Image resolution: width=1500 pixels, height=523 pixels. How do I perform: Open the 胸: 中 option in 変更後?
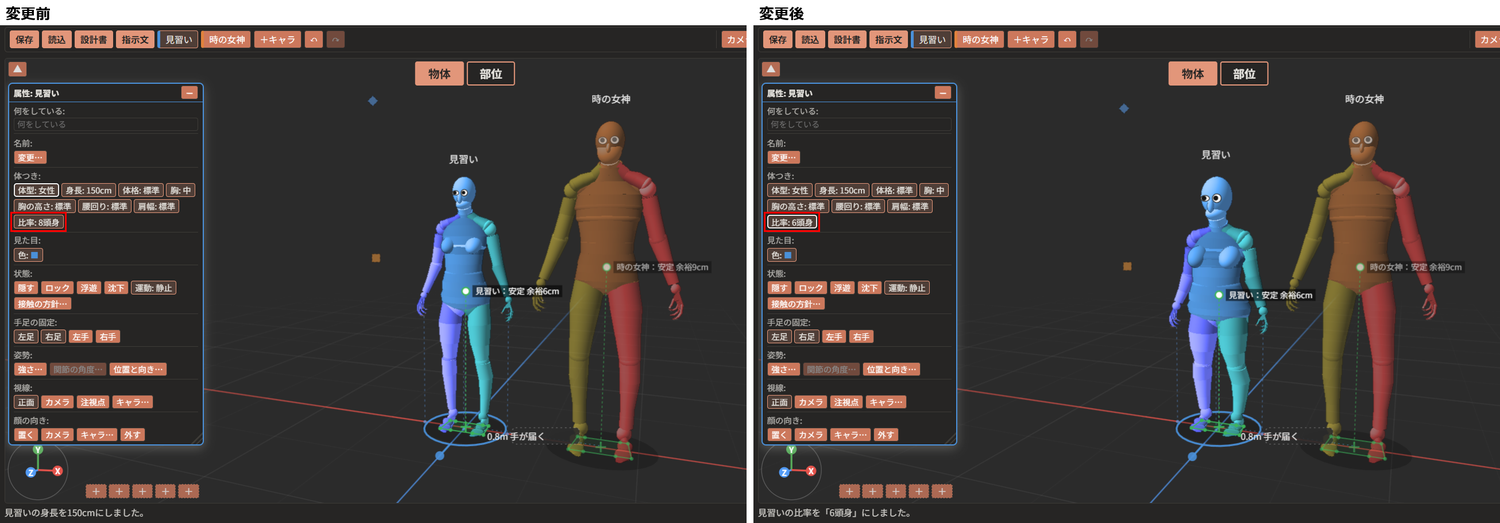pyautogui.click(x=934, y=190)
